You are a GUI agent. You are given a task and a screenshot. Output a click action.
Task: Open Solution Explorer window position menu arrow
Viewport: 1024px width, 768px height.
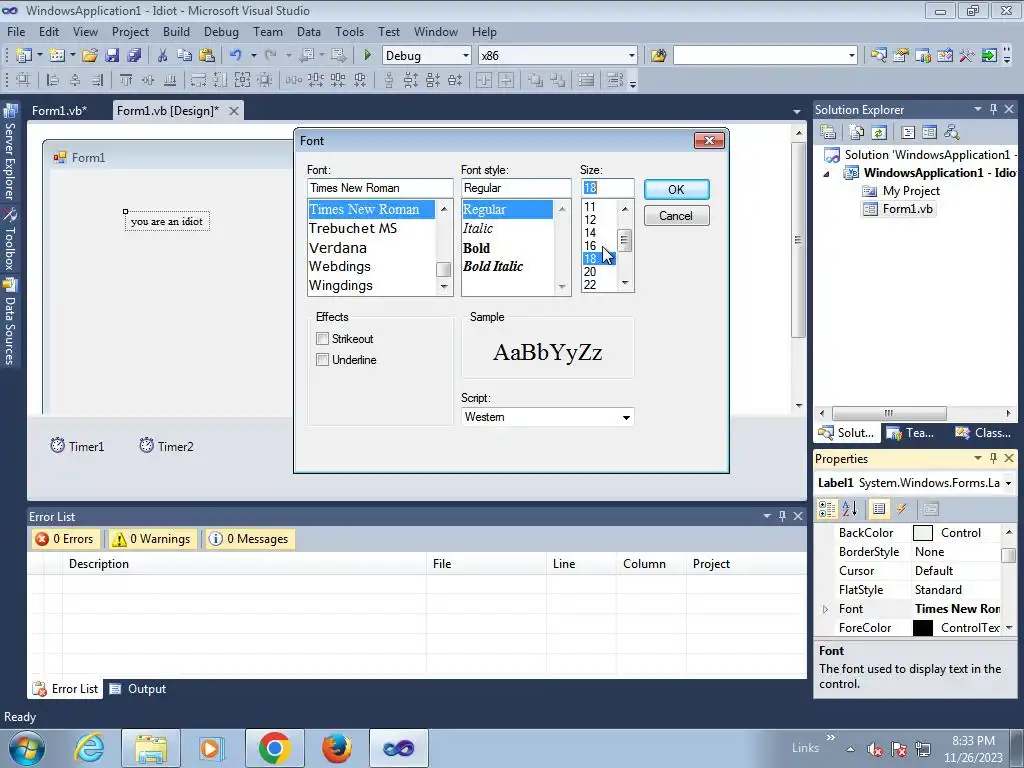pos(978,109)
